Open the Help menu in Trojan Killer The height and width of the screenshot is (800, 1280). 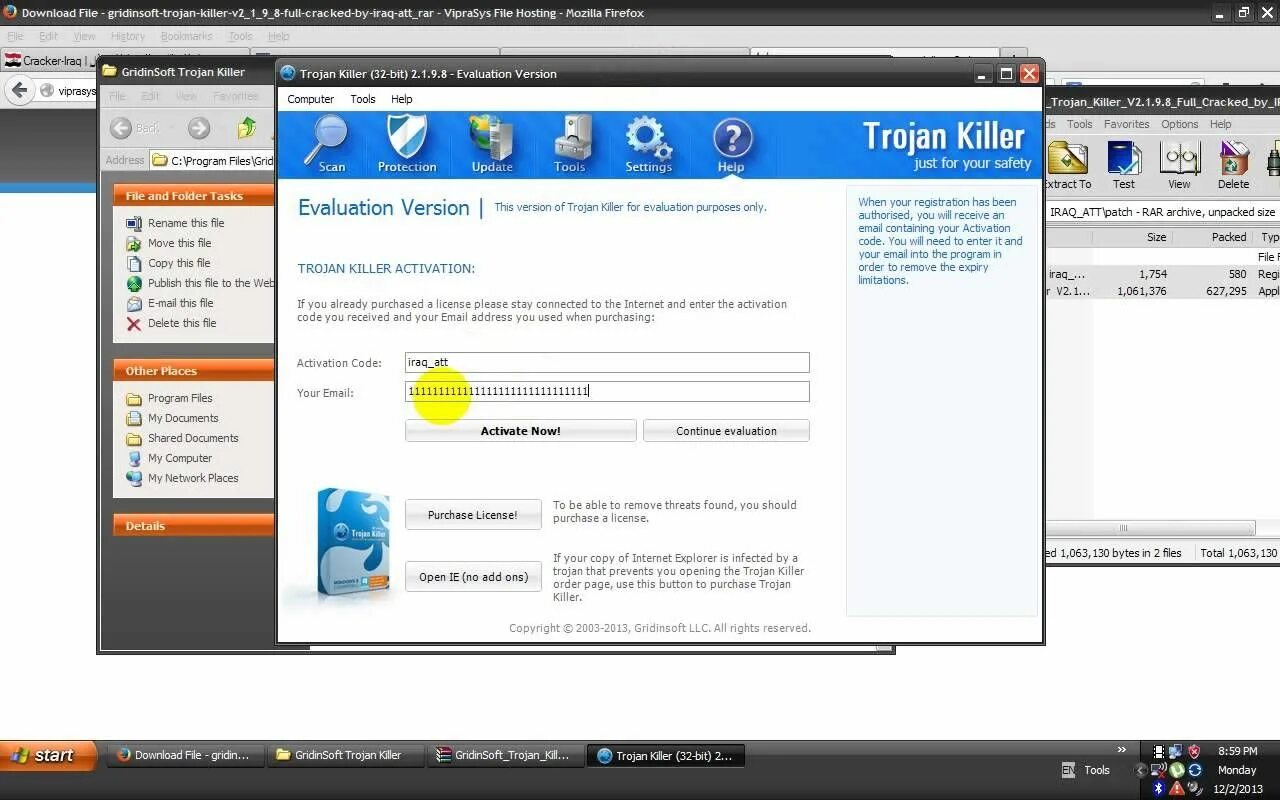tap(401, 99)
